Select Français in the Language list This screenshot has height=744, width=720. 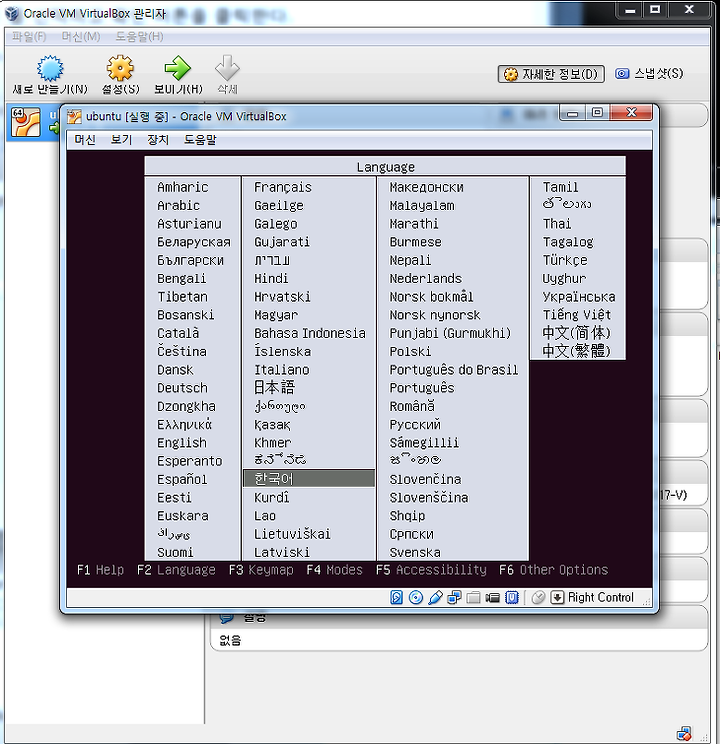(x=283, y=187)
